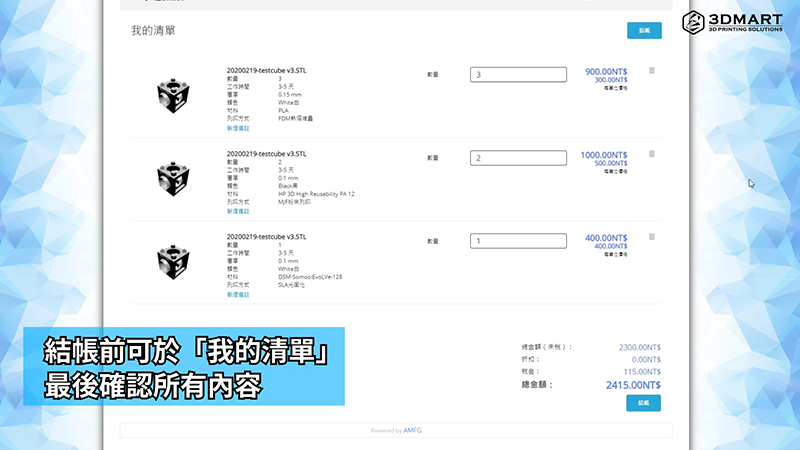Add a note to the SLA item
The width and height of the screenshot is (800, 450).
pyautogui.click(x=238, y=295)
